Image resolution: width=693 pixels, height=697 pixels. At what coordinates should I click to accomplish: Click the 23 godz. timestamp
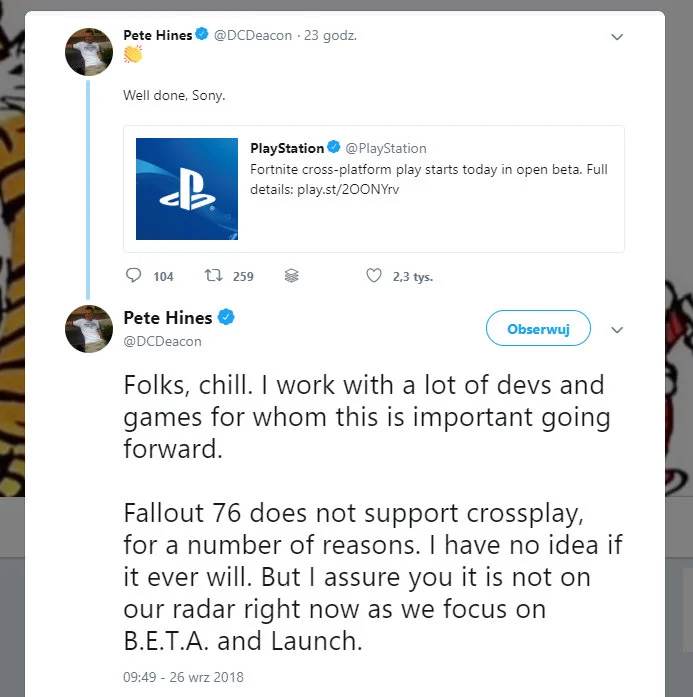pyautogui.click(x=333, y=35)
